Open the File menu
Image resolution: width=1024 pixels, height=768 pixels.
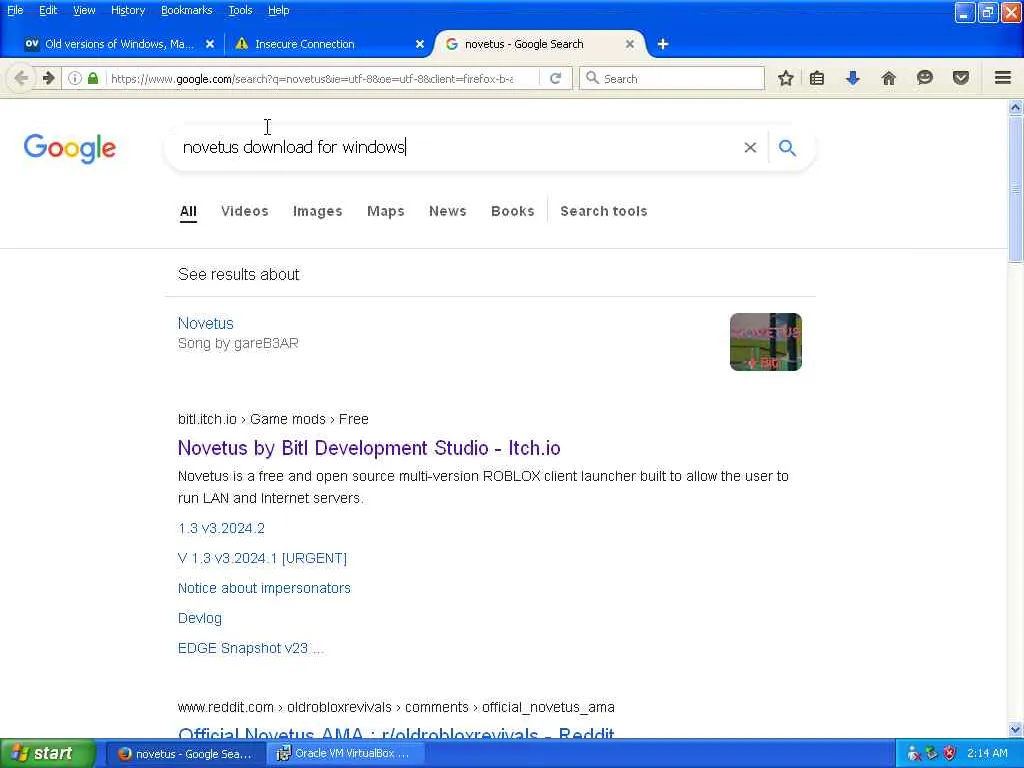pos(15,10)
